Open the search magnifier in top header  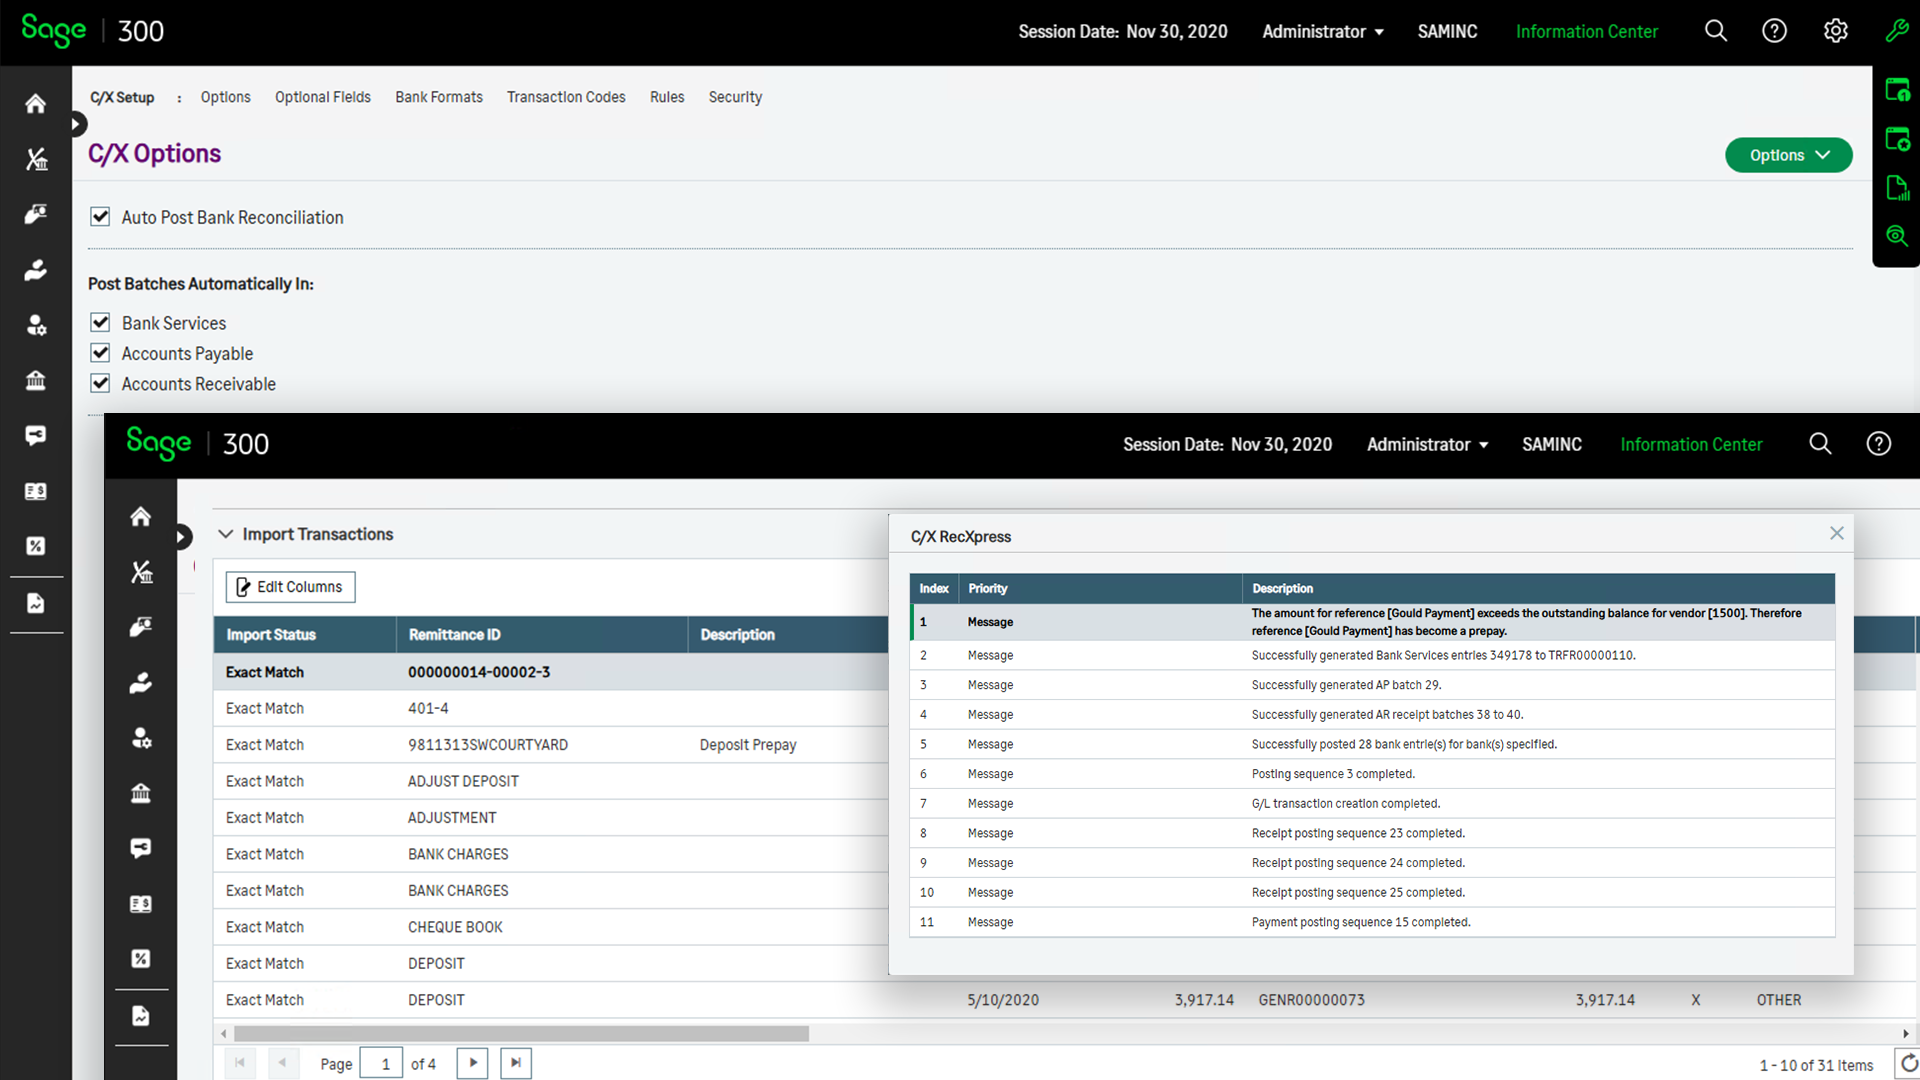pyautogui.click(x=1715, y=31)
